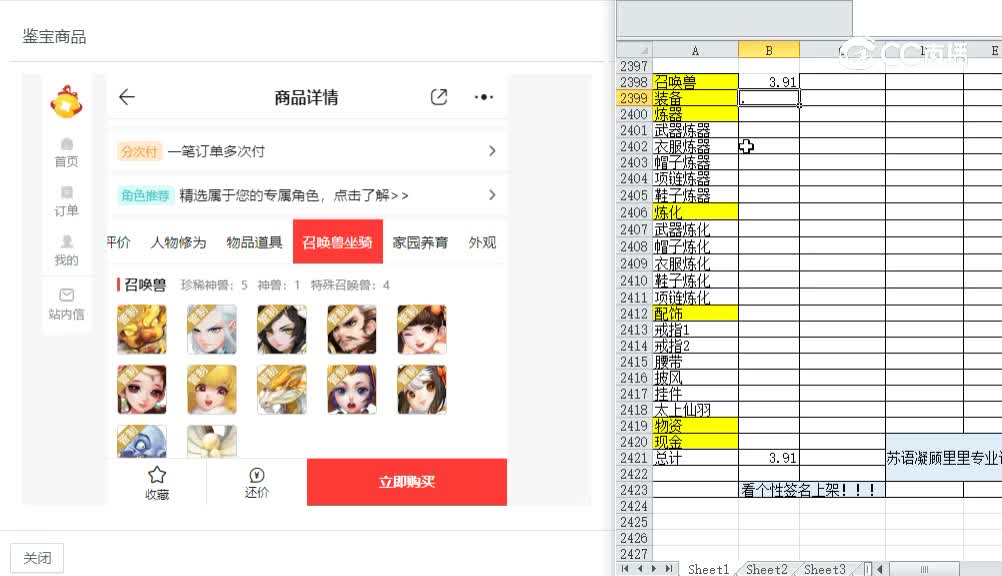Click the 立即购买 button
Image resolution: width=1002 pixels, height=576 pixels.
406,482
